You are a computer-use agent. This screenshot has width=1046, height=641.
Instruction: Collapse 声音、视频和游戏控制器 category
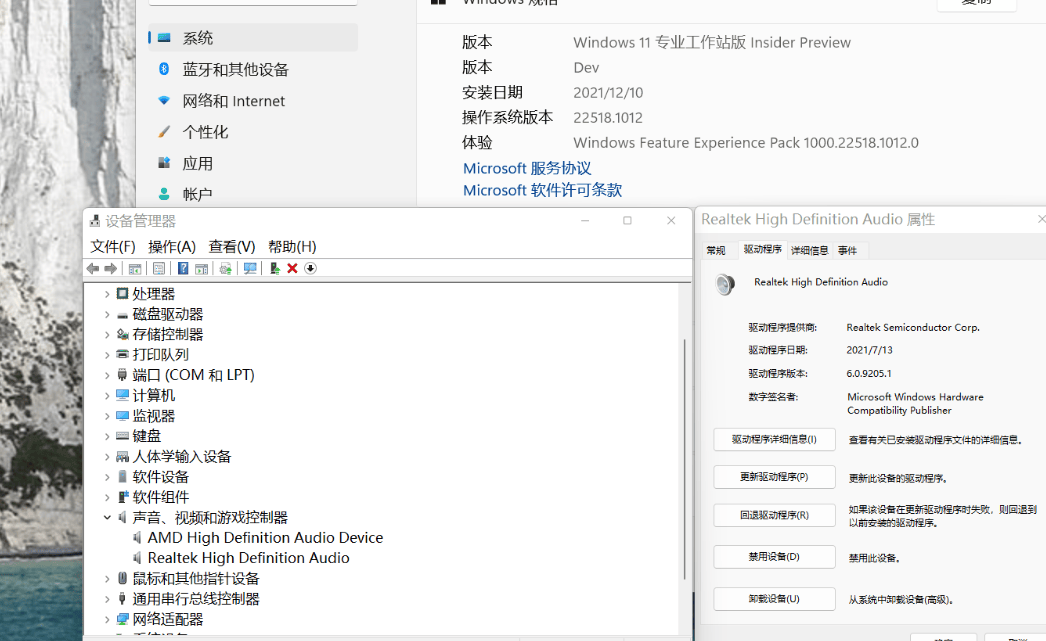coord(106,517)
